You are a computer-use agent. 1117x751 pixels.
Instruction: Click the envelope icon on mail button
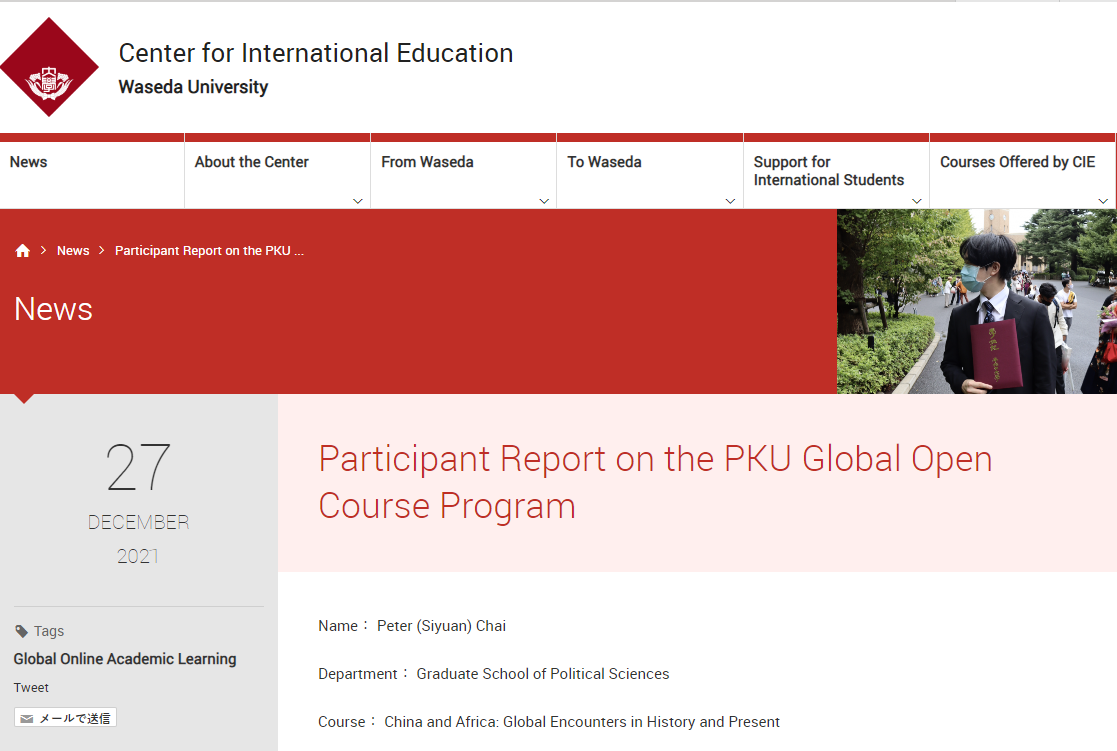[27, 718]
